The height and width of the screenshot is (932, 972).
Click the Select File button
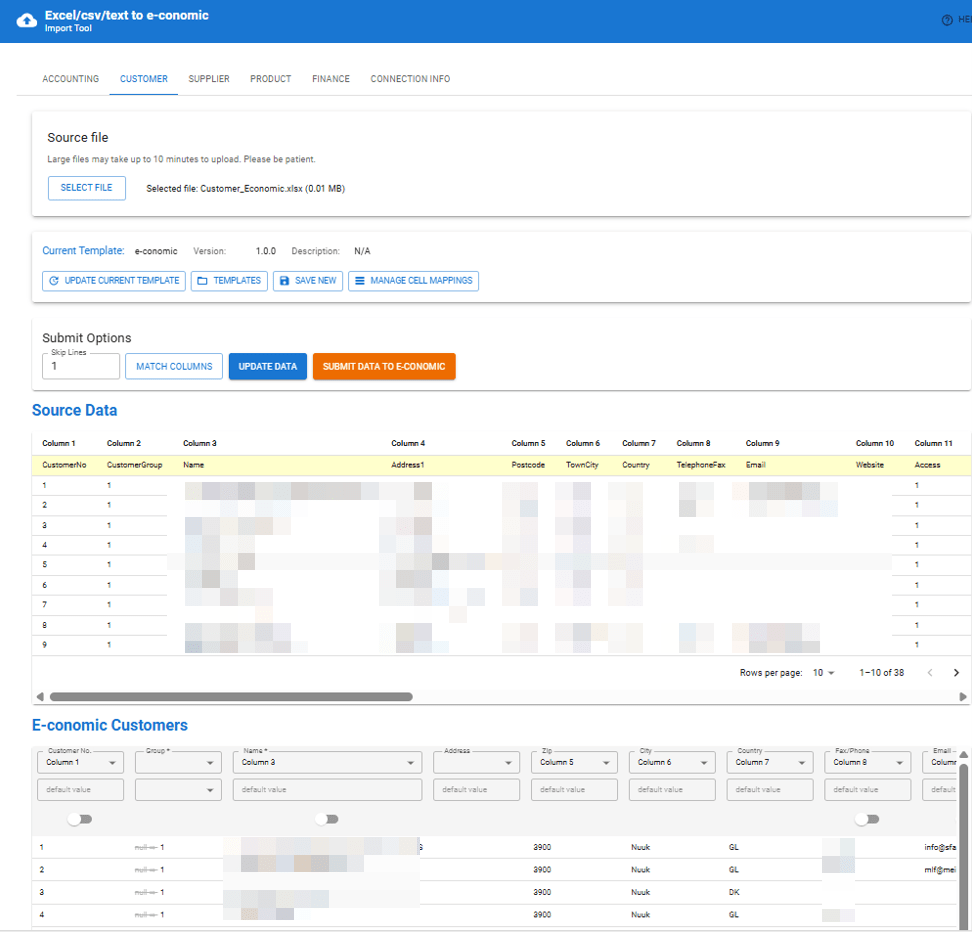click(x=87, y=188)
